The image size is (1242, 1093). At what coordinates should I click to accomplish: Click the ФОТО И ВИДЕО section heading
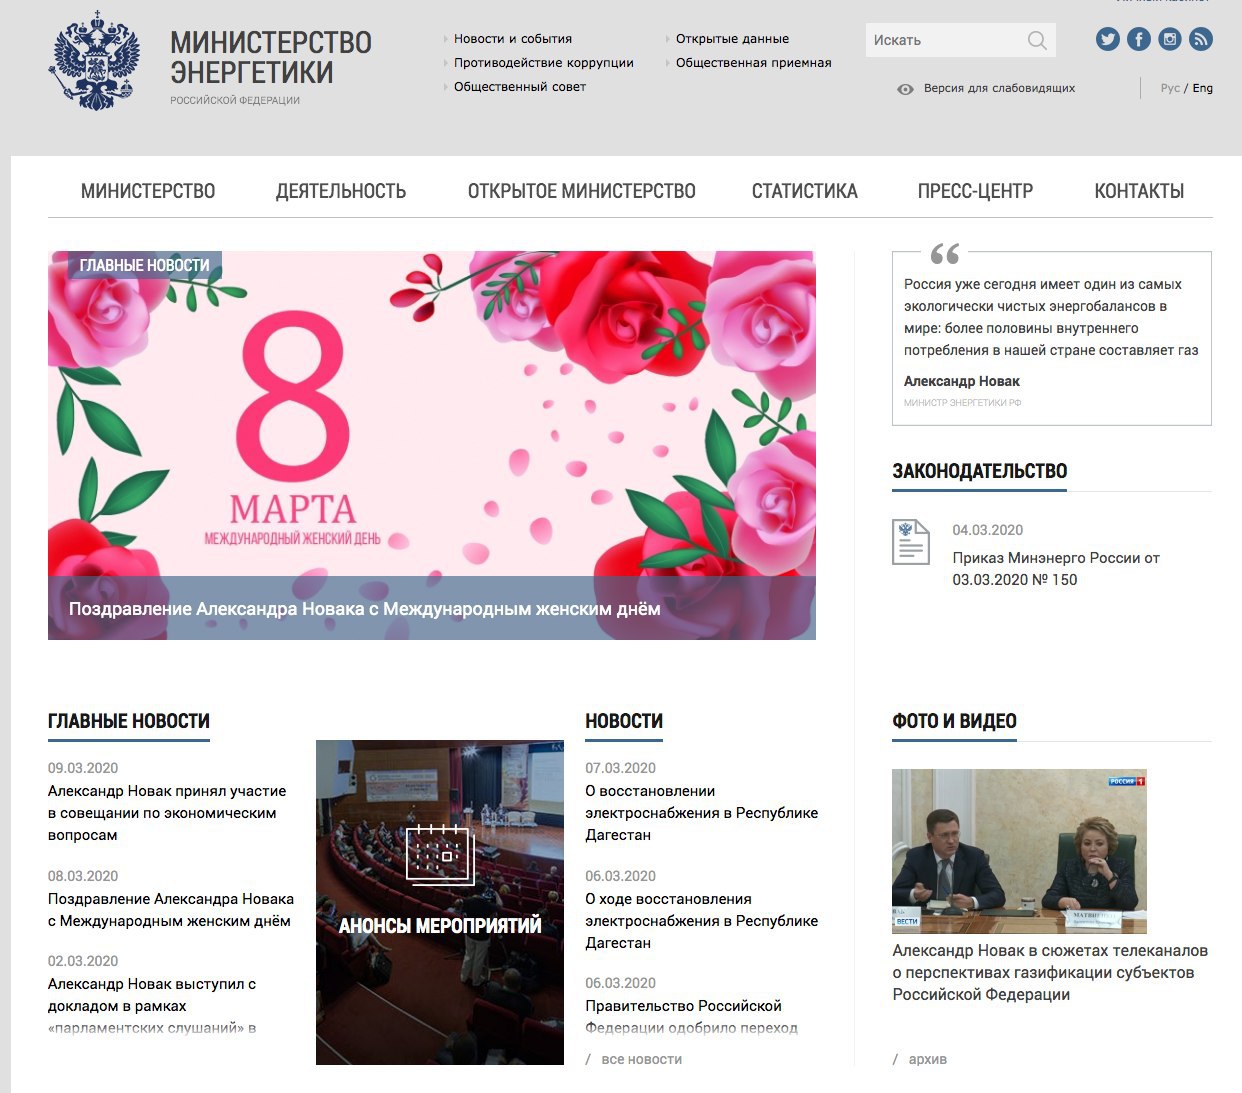[954, 721]
